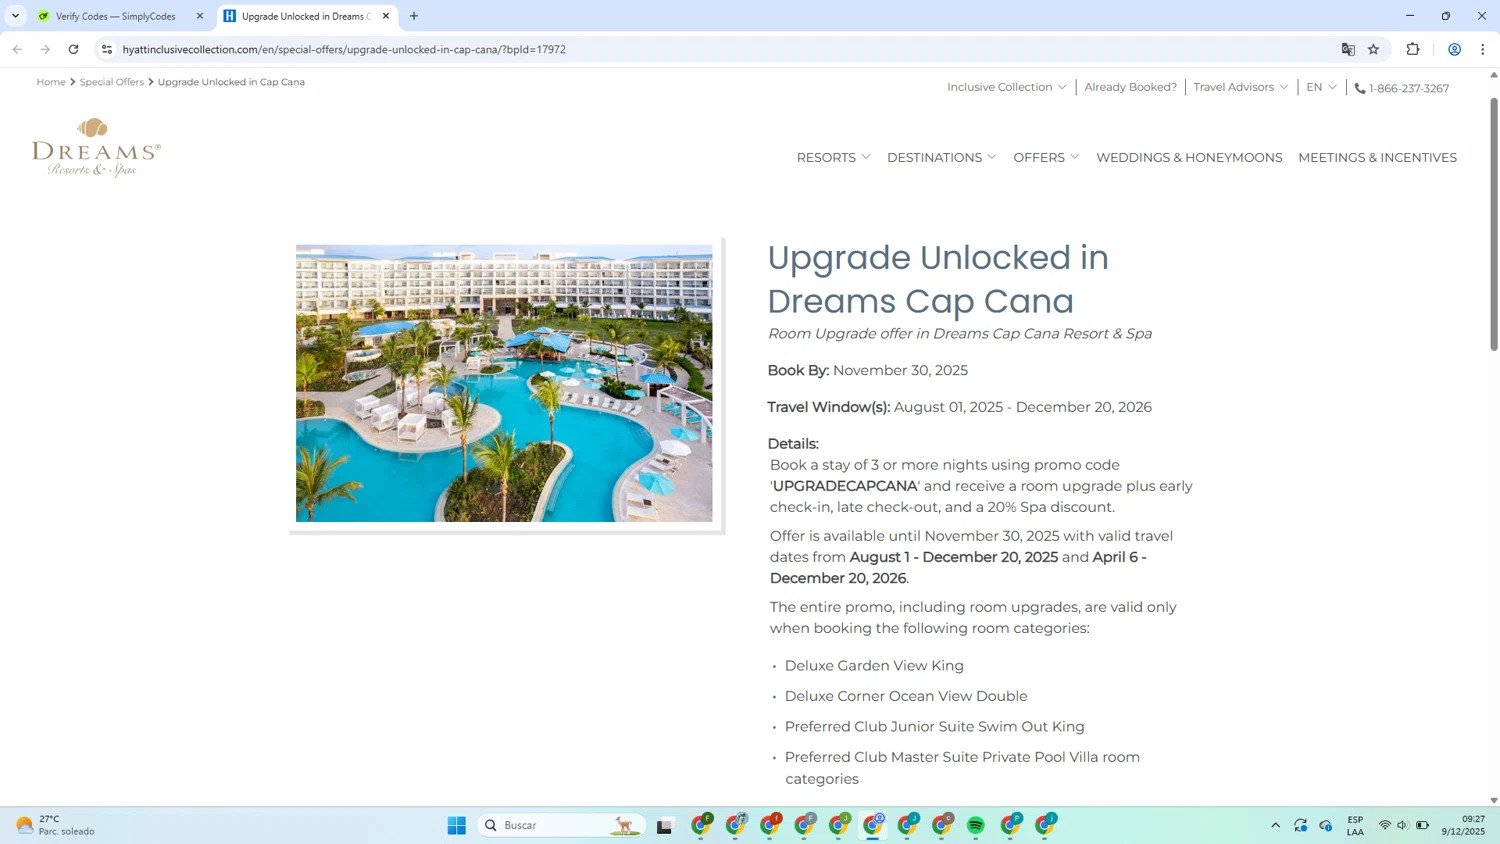Screen dimensions: 1500x844
Task: Click the Google Translate icon in address bar
Action: coord(1348,49)
